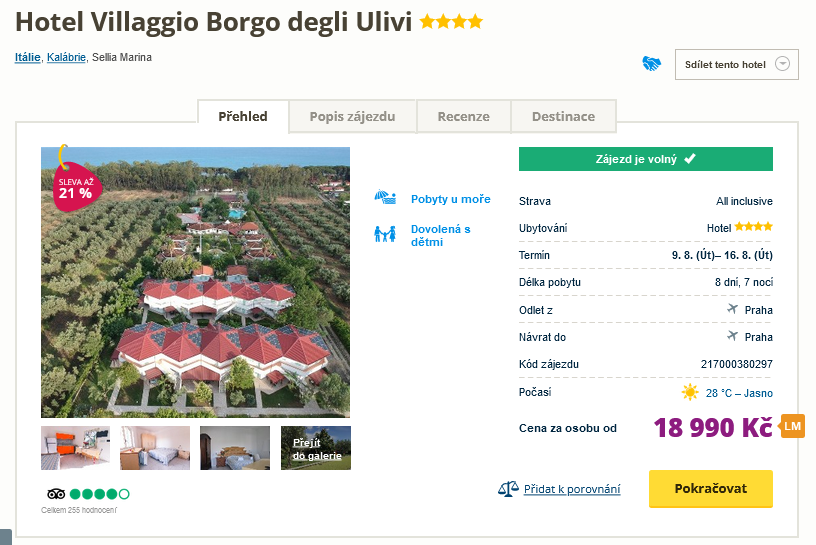Click the sun weather icon
The height and width of the screenshot is (545, 816).
click(x=690, y=392)
